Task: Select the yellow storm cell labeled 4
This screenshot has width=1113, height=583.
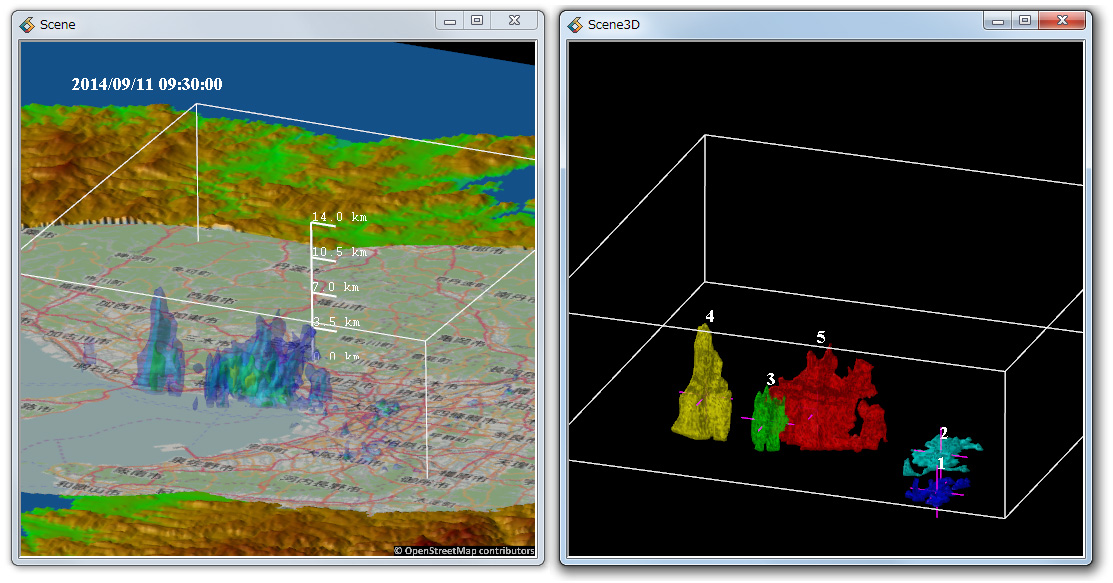Action: [704, 390]
